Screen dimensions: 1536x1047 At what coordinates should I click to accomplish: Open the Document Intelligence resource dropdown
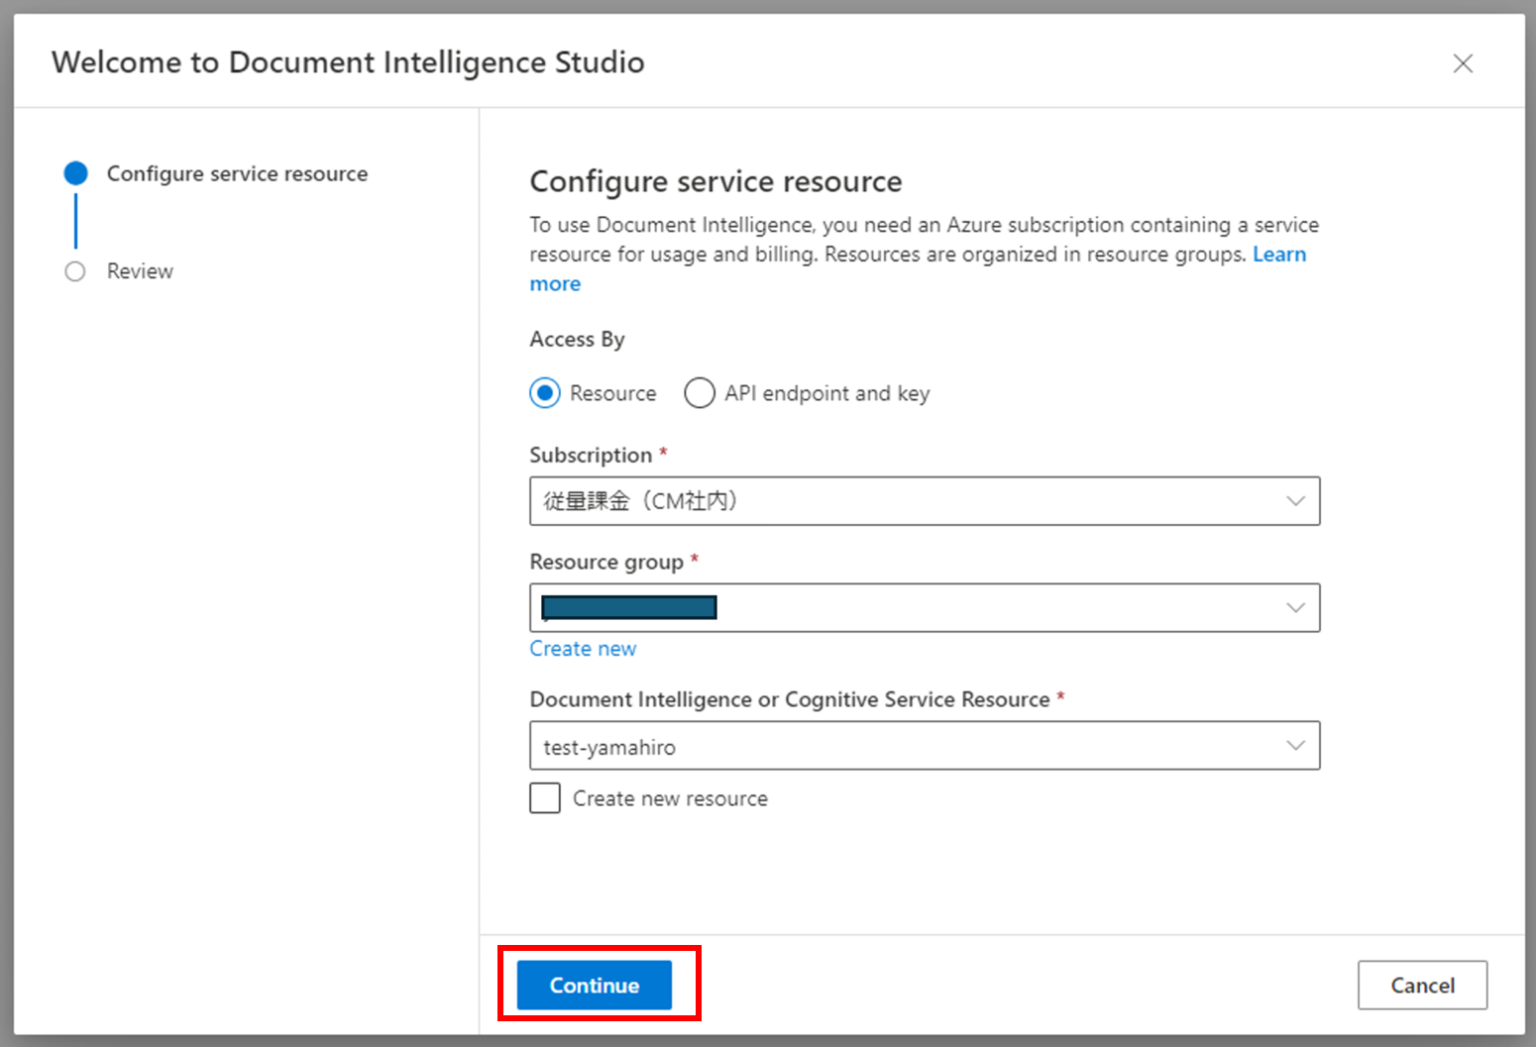click(x=924, y=745)
